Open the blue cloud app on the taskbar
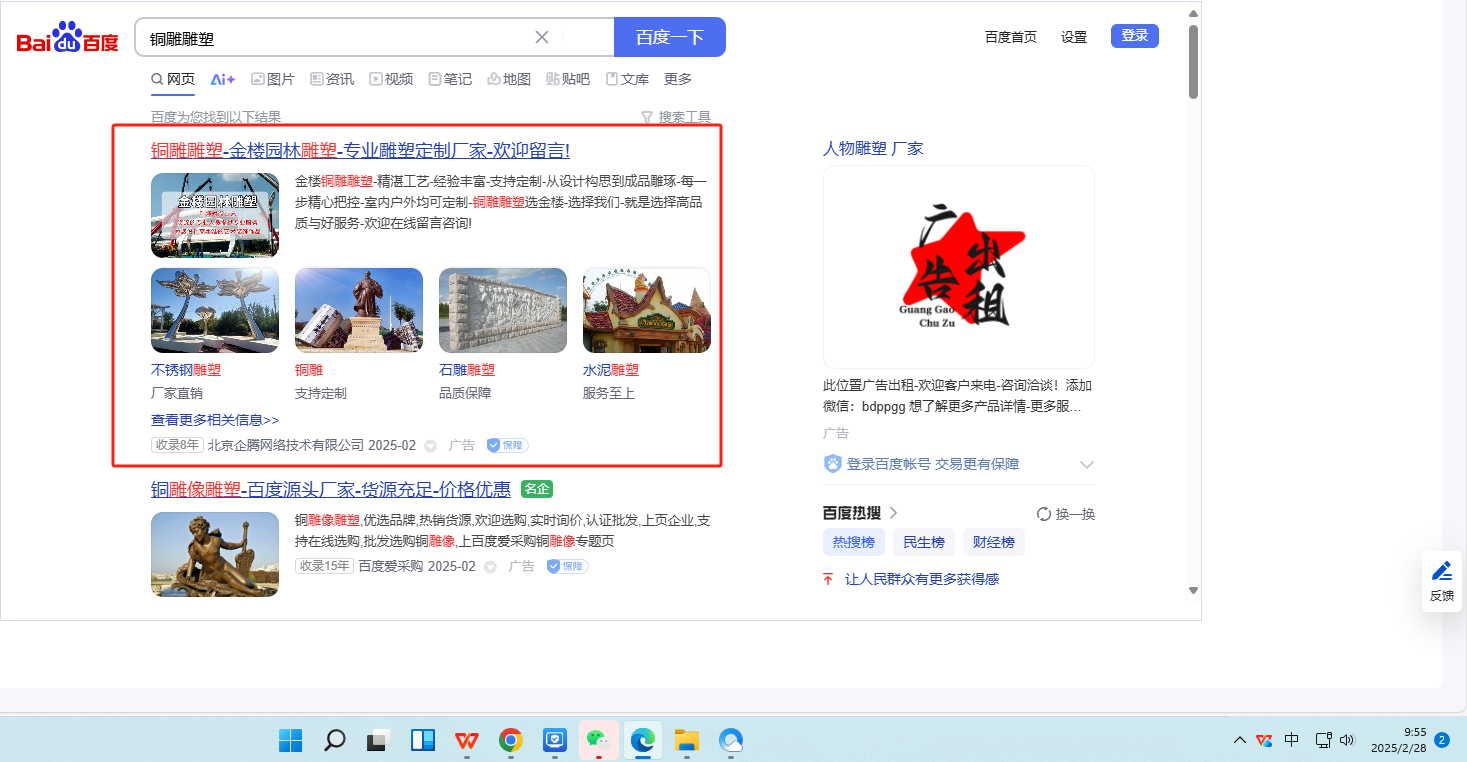This screenshot has width=1467, height=762. pos(731,740)
